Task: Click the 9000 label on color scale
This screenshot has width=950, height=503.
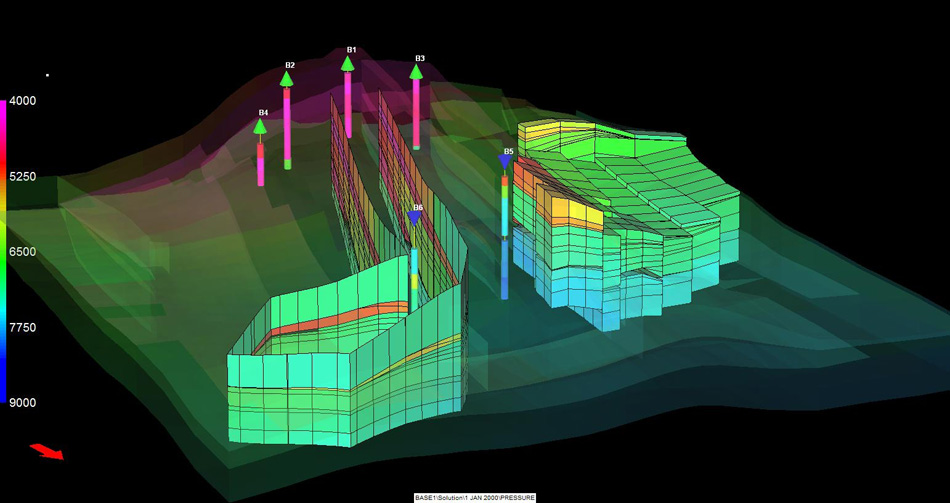Action: click(x=23, y=403)
